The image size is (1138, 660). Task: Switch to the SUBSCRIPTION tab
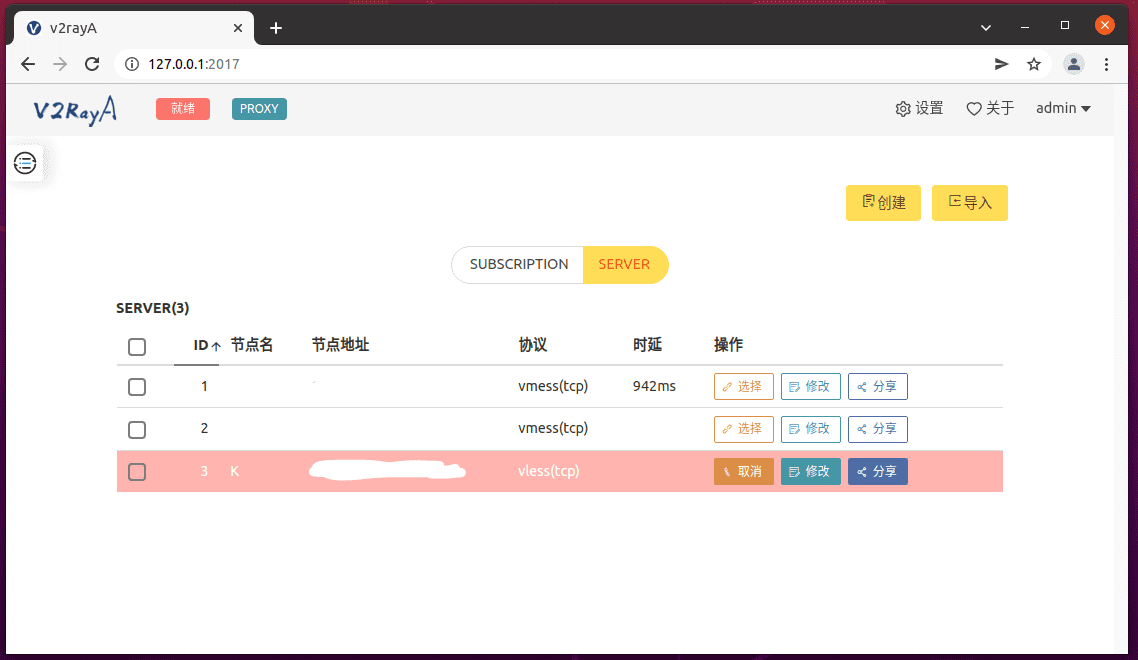point(518,265)
